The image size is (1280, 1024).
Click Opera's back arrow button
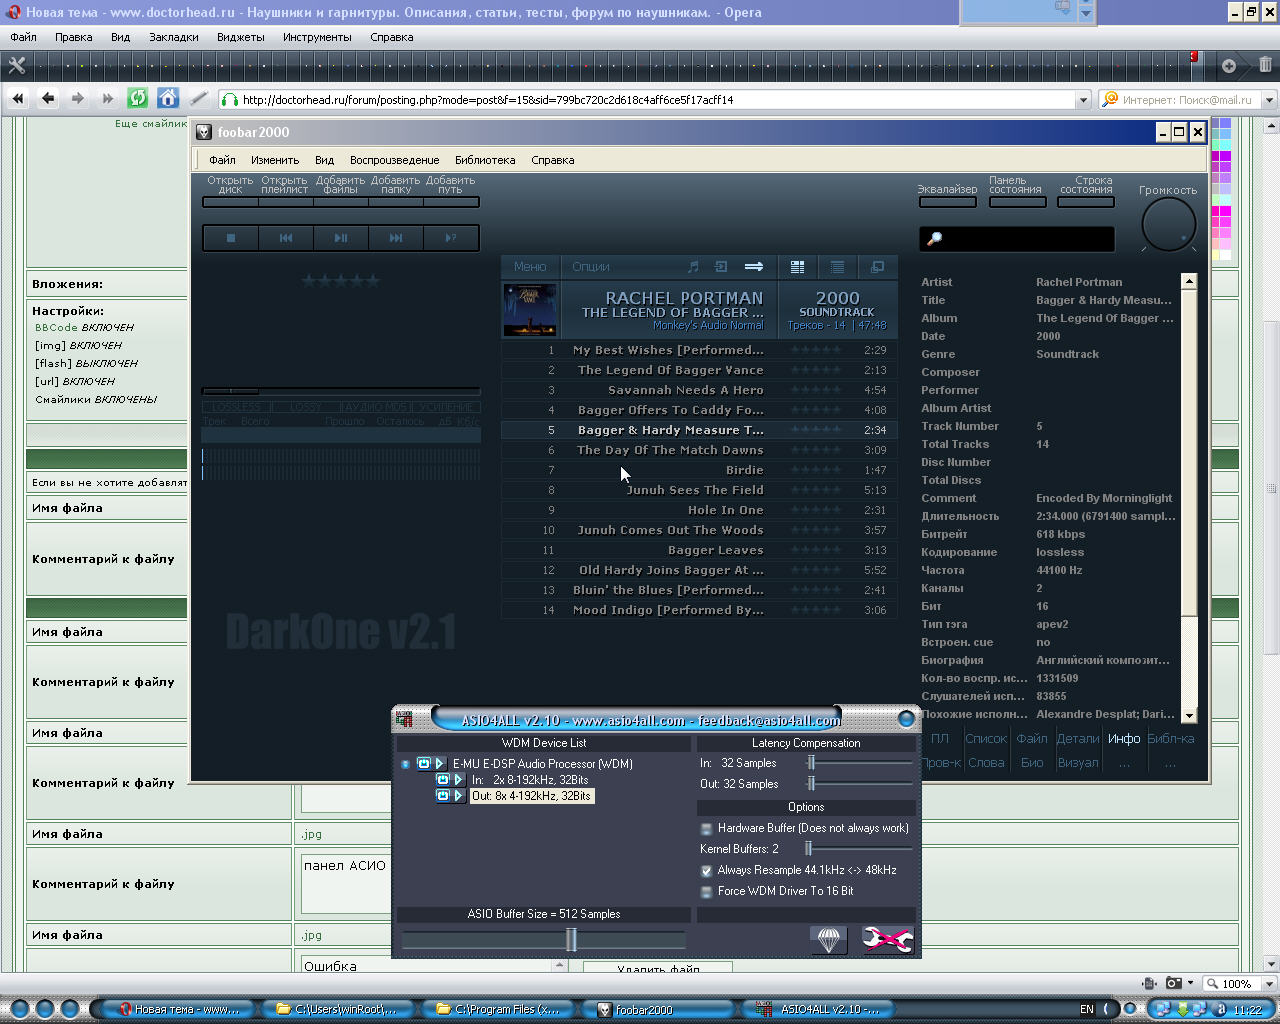coord(47,98)
